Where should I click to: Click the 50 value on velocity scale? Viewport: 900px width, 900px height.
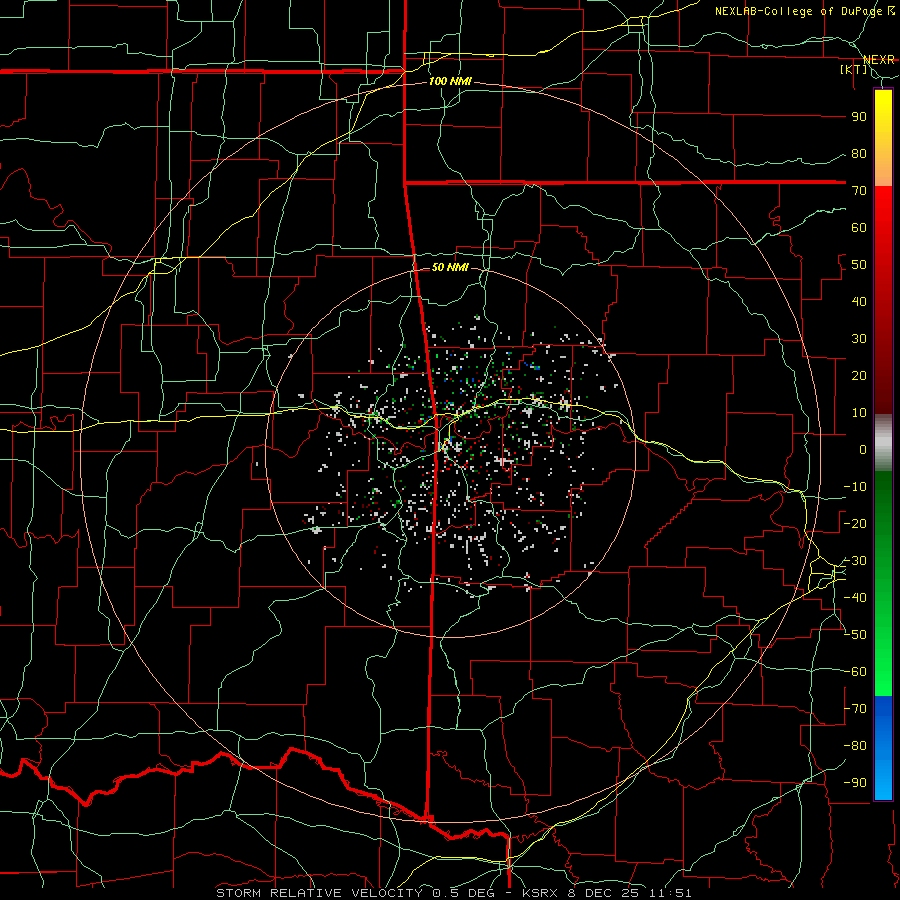[x=859, y=265]
